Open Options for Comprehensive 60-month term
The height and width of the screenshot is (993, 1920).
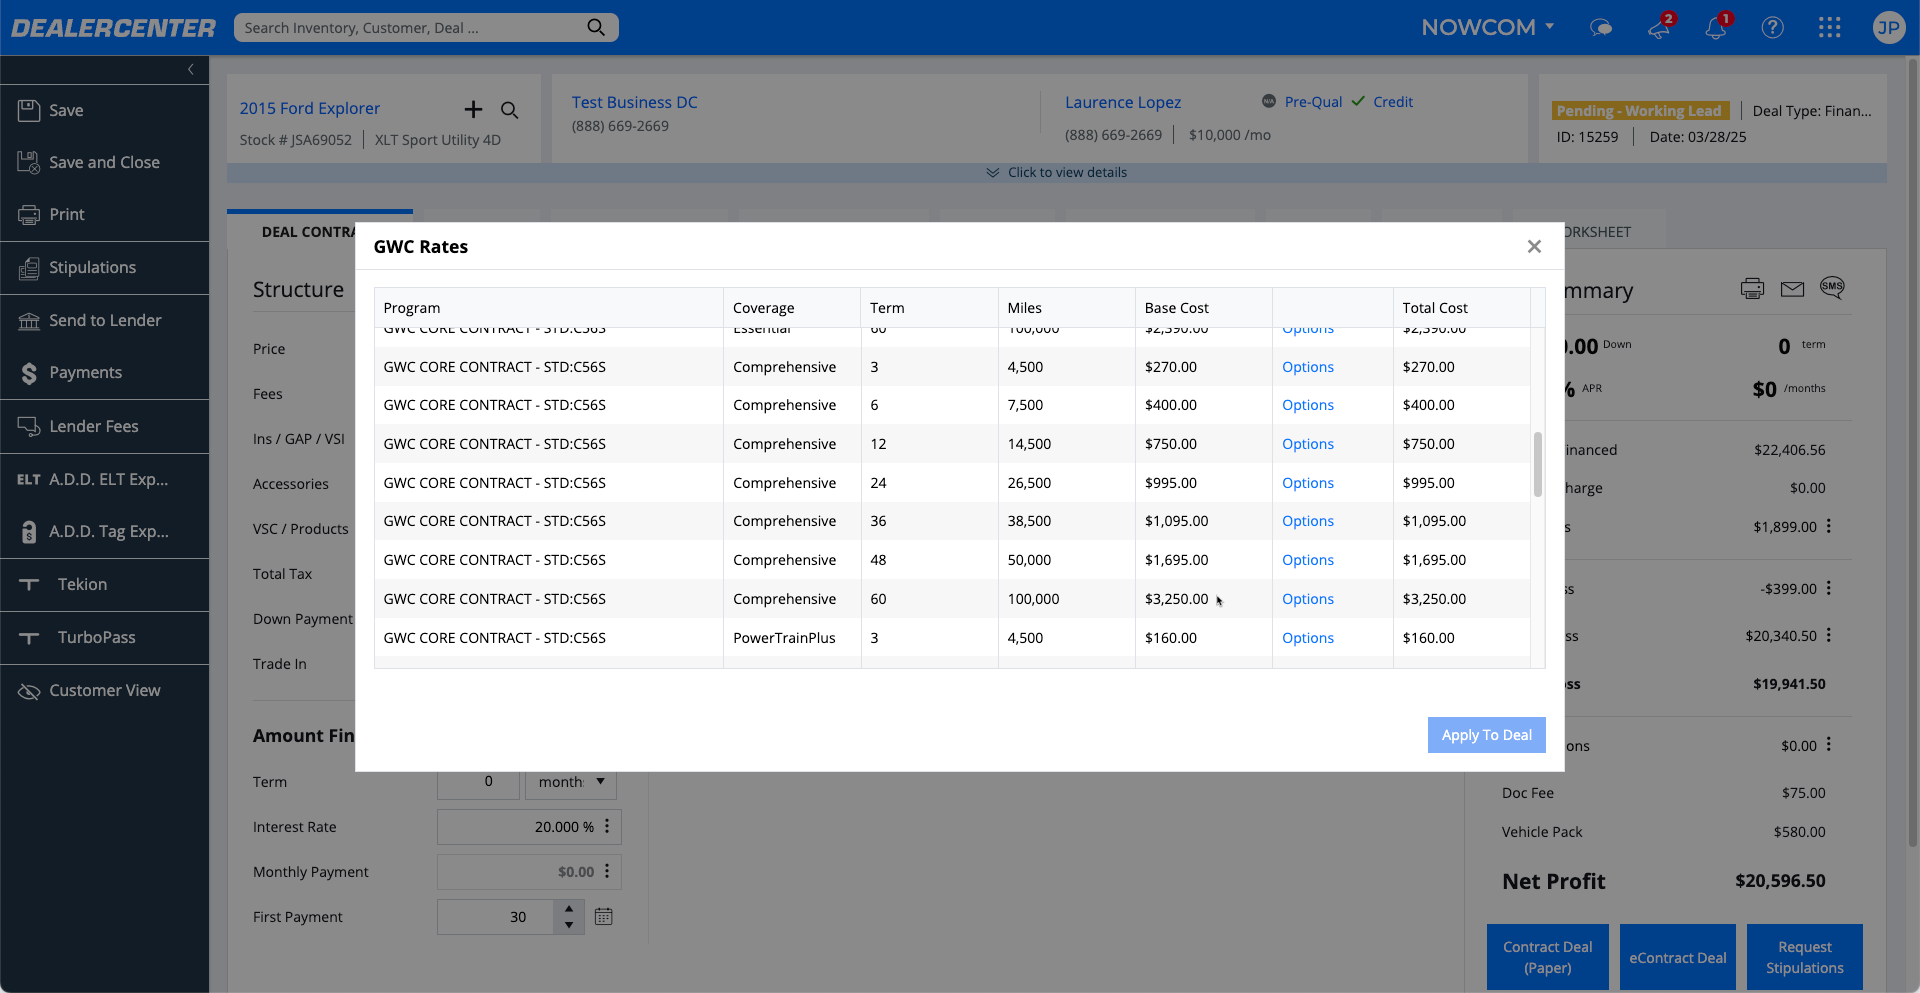[x=1307, y=599]
